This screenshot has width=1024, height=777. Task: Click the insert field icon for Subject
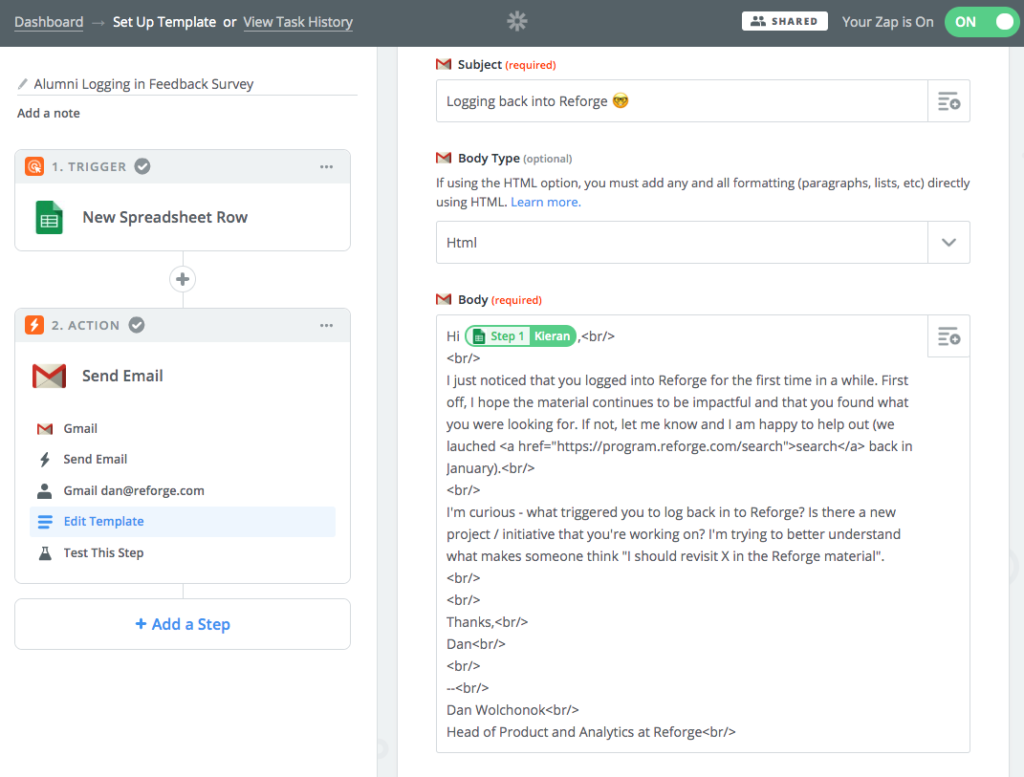pos(948,101)
